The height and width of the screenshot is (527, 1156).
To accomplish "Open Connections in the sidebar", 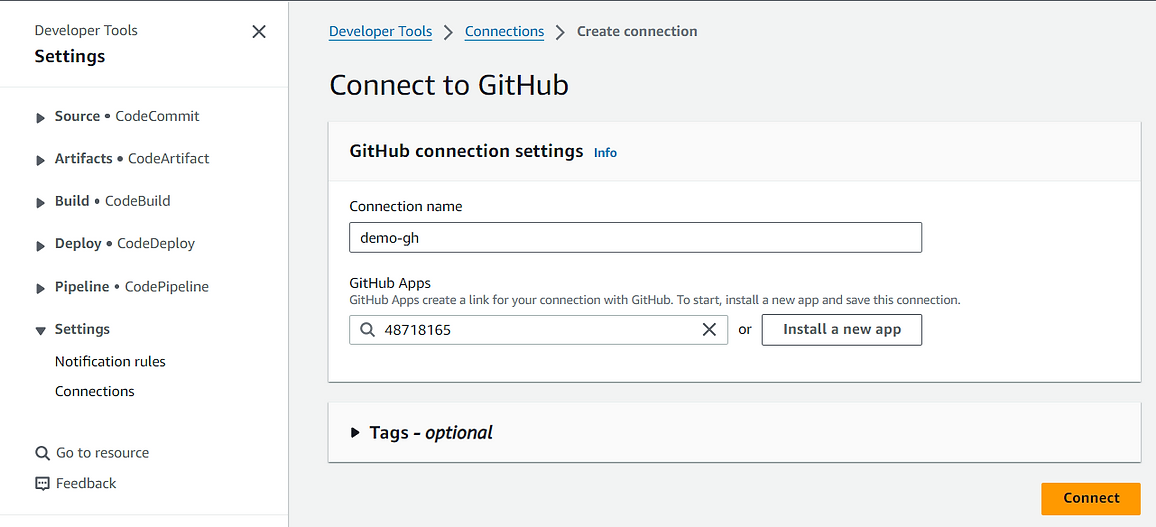I will [94, 391].
